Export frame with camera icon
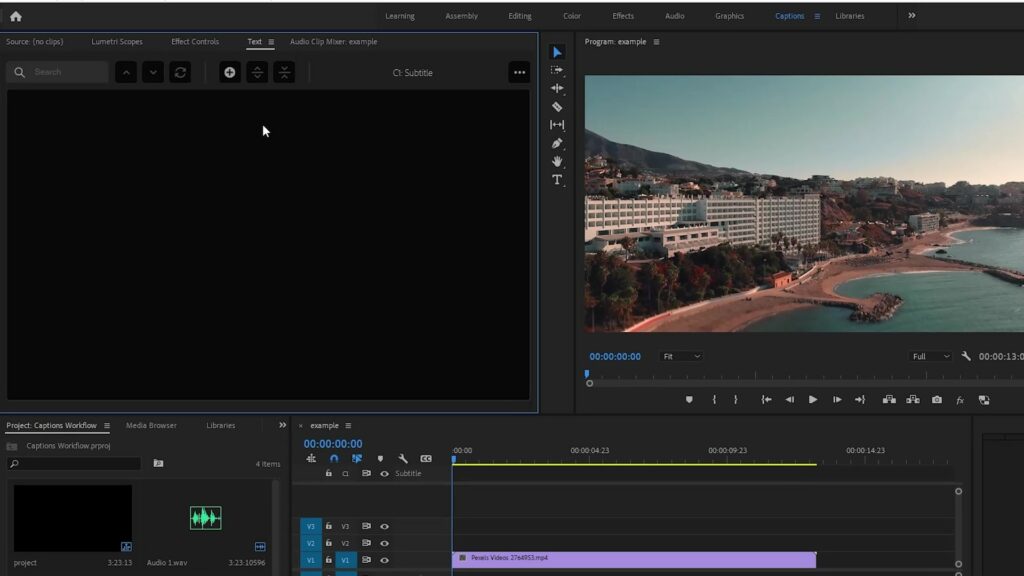 [x=937, y=400]
